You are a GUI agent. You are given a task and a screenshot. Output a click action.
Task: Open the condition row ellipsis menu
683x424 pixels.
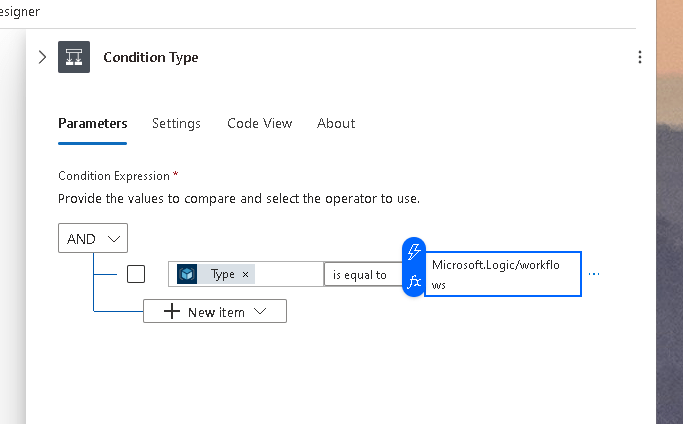594,274
